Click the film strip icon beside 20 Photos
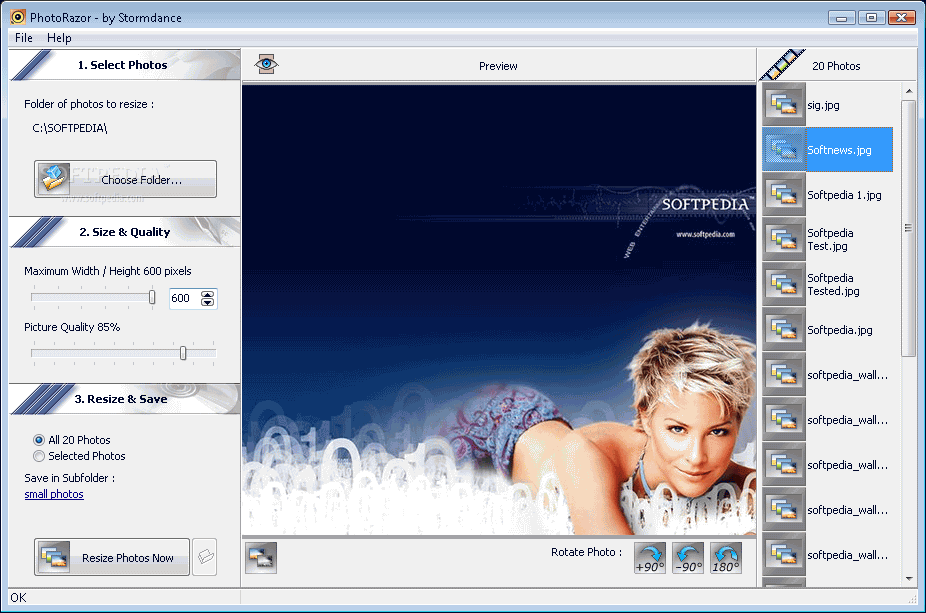Viewport: 926px width, 613px height. [782, 65]
